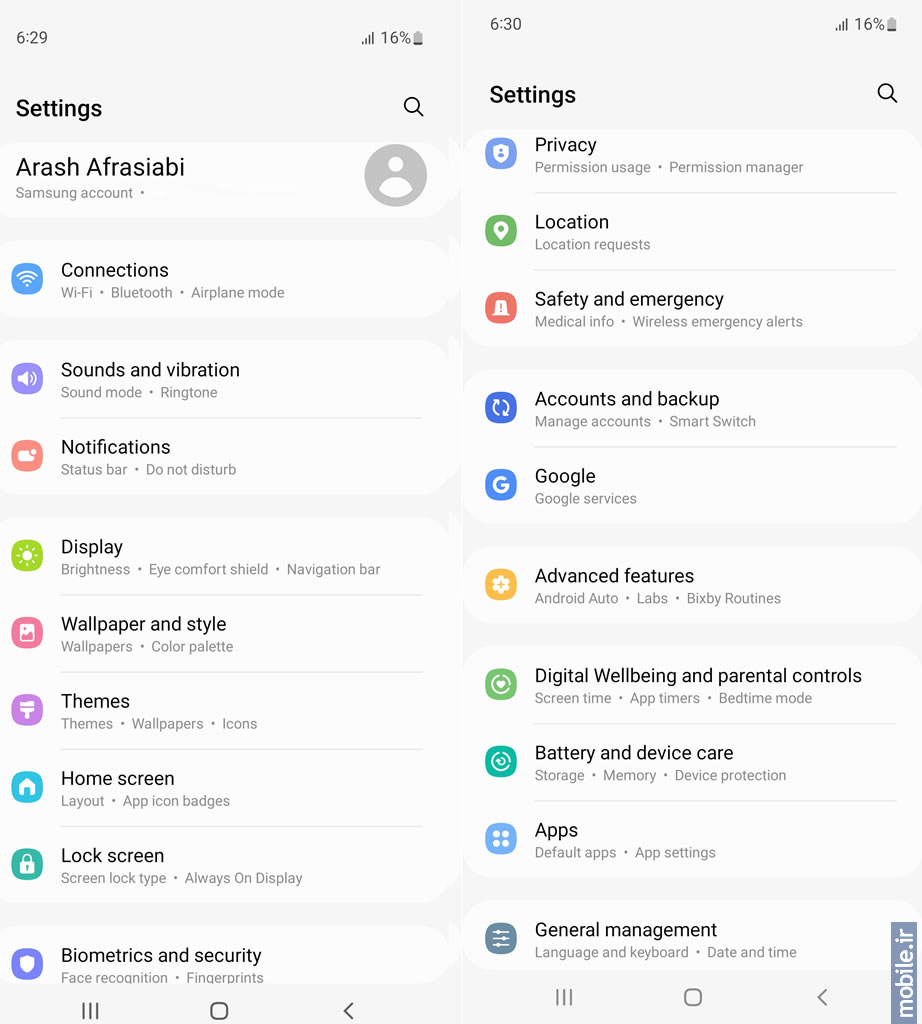Open Digital Wellbeing and parental controls

pyautogui.click(x=692, y=685)
